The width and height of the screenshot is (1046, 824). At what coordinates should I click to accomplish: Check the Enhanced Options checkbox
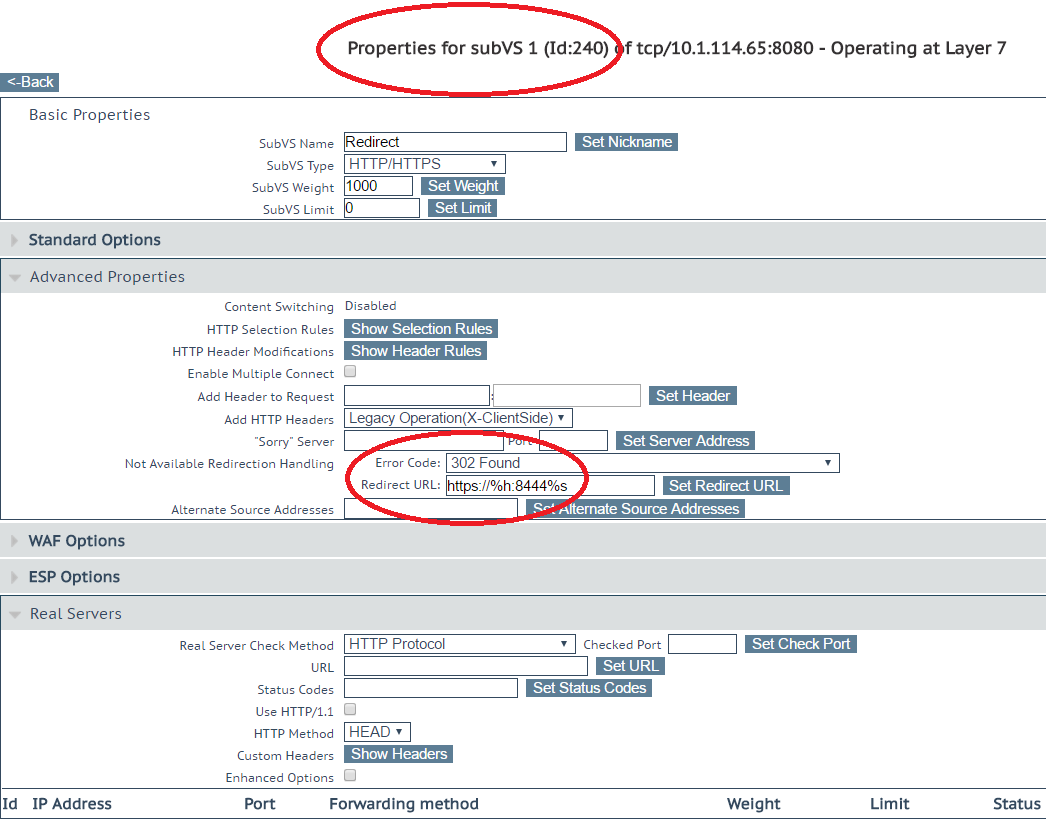(x=350, y=776)
